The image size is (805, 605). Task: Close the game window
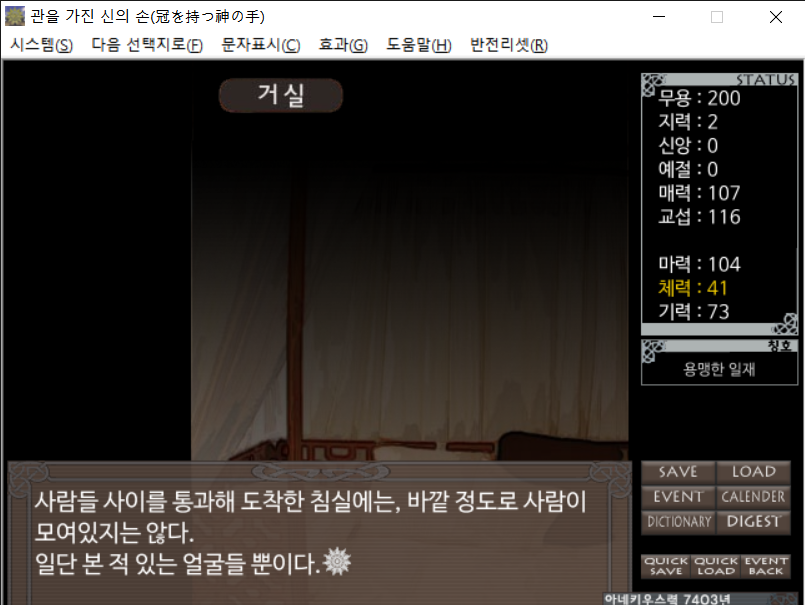pyautogui.click(x=776, y=16)
